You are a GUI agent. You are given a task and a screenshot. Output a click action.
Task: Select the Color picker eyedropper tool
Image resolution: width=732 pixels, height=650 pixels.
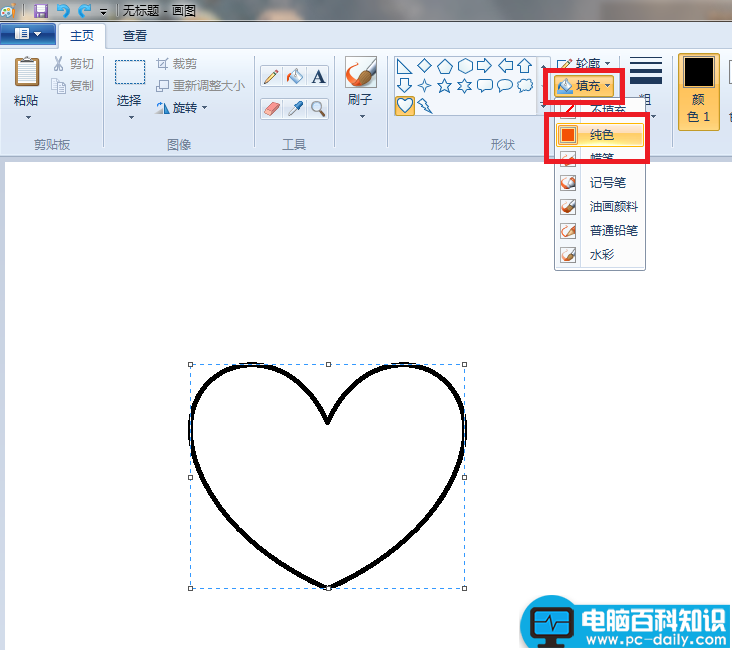pyautogui.click(x=295, y=109)
